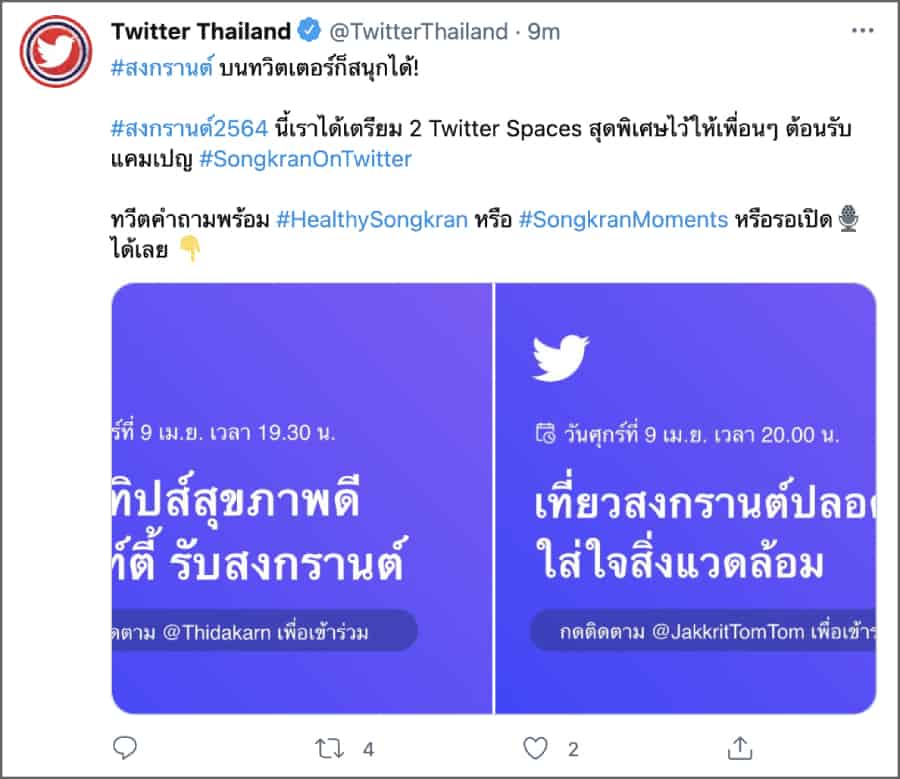Open the #สงกรานต์2564 hashtag
Viewport: 900px width, 779px height.
click(x=189, y=132)
